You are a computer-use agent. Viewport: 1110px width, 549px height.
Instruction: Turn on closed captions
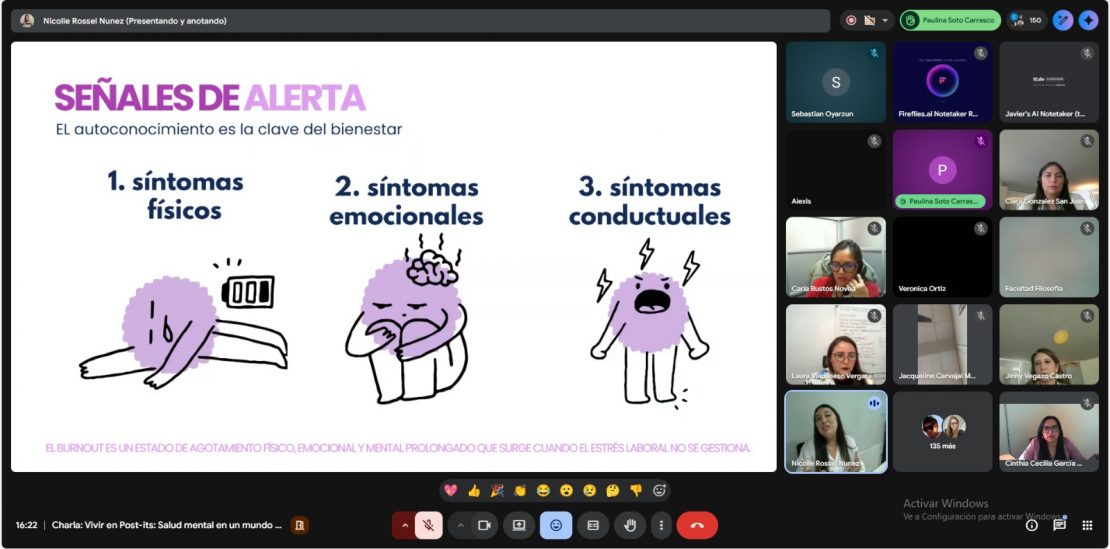592,525
